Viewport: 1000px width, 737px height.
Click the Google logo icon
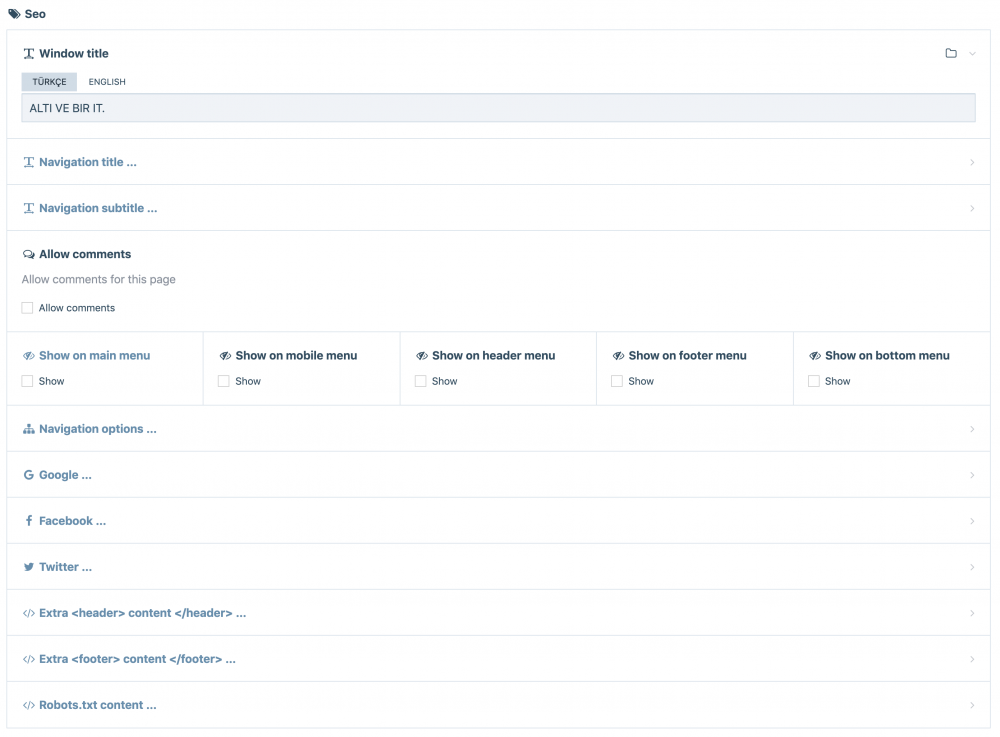click(28, 475)
